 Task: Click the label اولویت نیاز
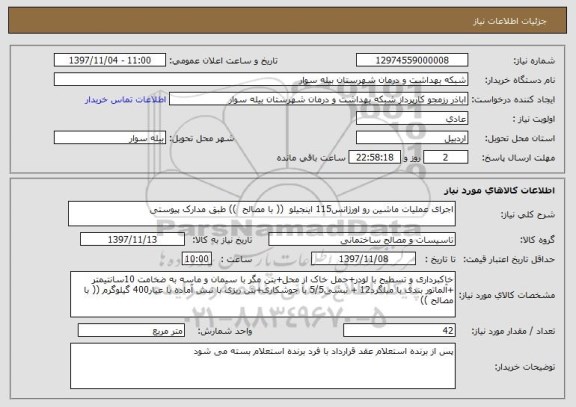click(534, 119)
